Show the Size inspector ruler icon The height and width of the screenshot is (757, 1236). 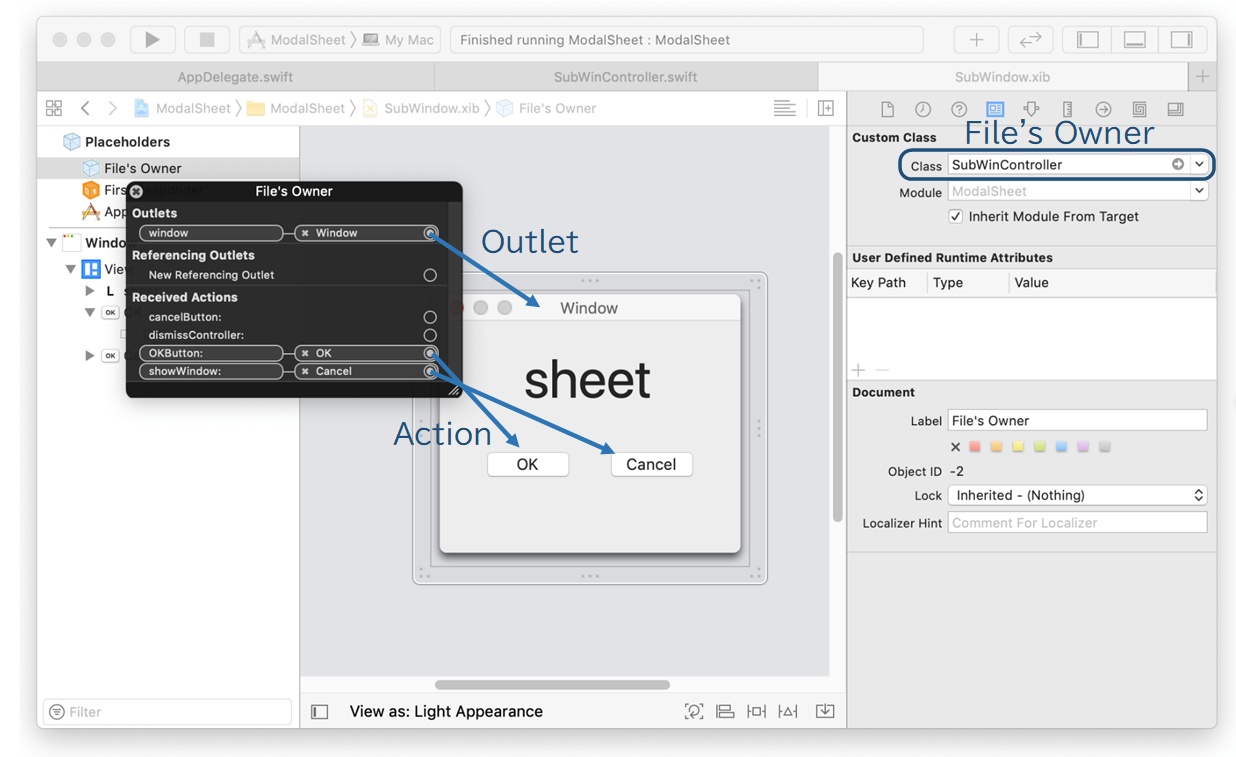(1067, 109)
